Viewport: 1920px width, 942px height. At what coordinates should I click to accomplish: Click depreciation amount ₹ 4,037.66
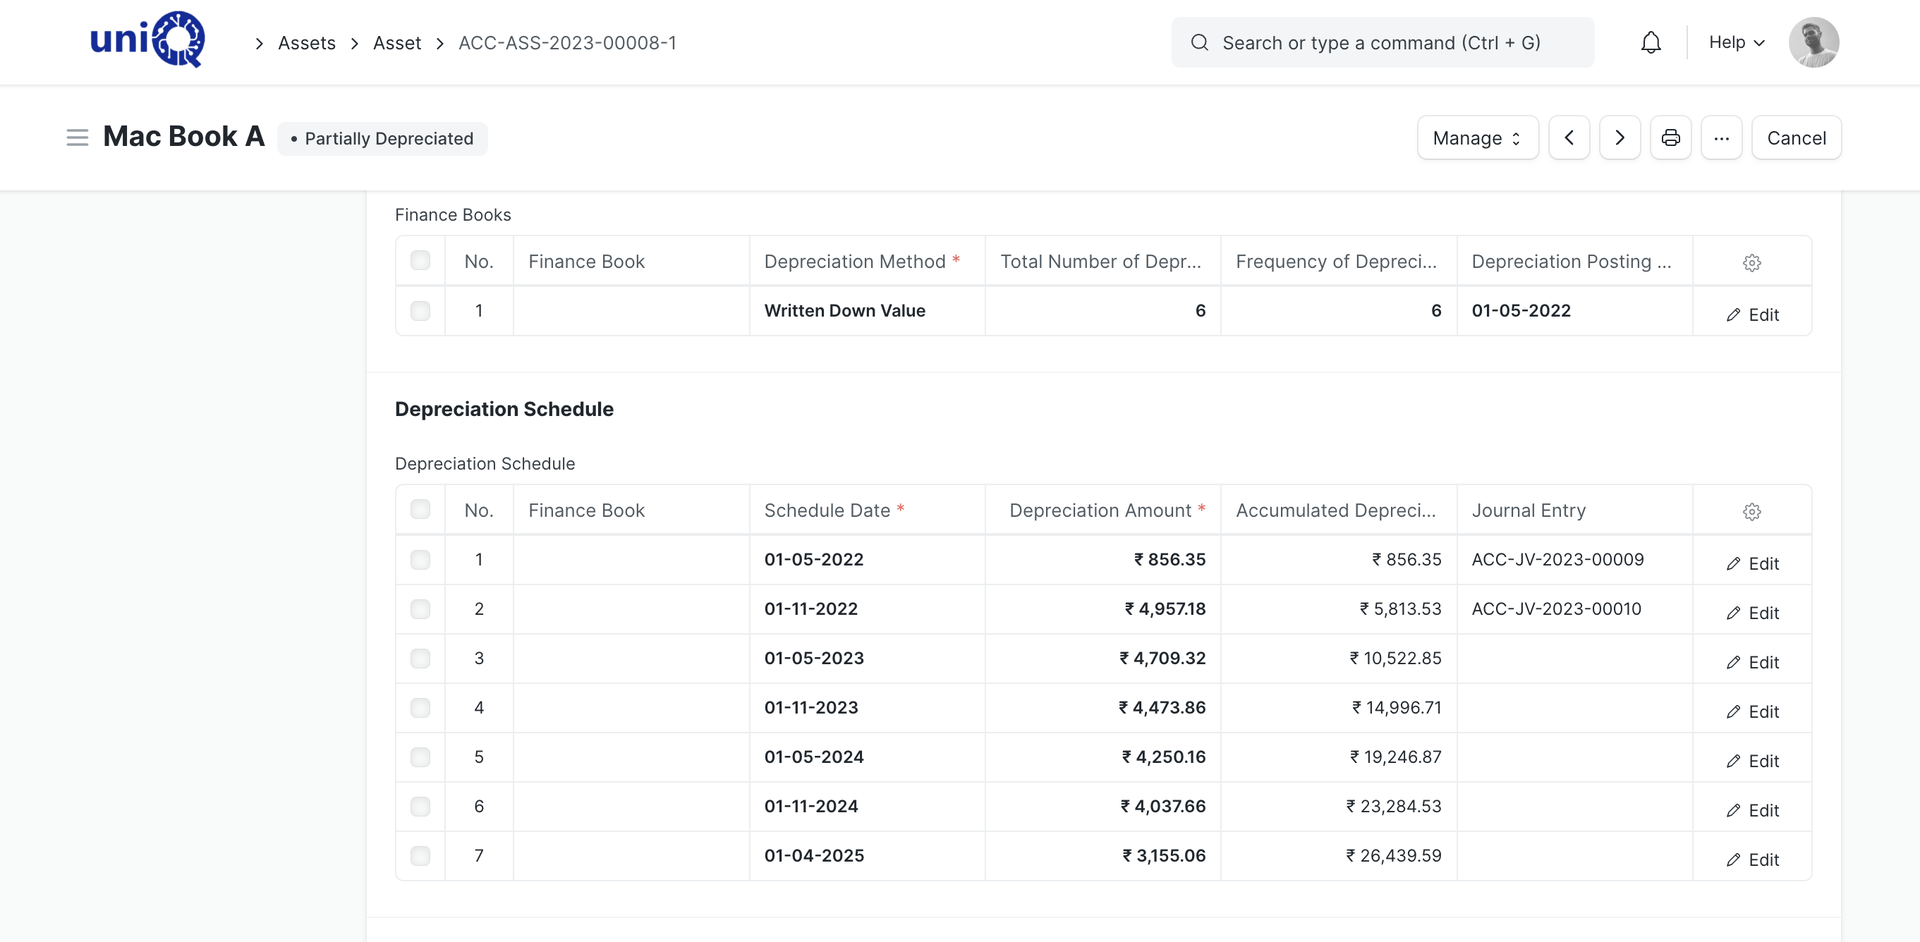tap(1163, 806)
